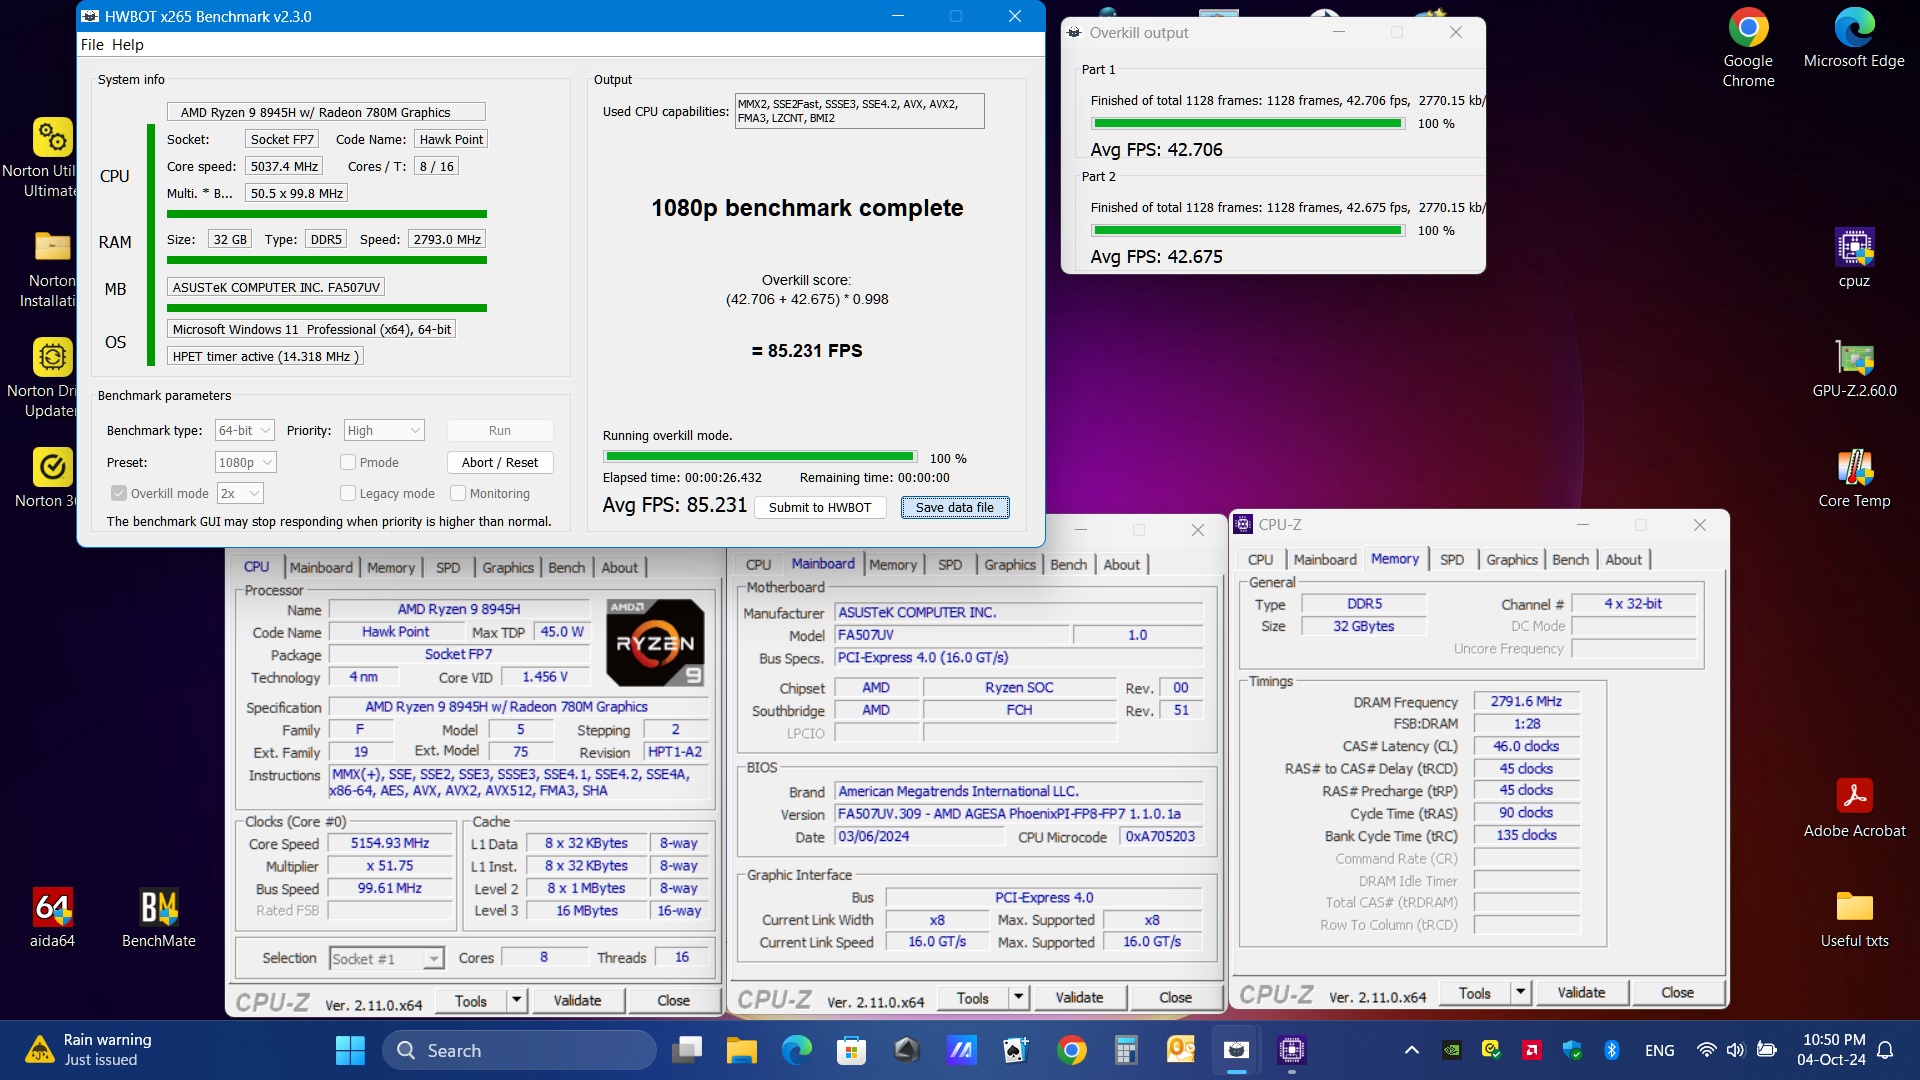Toggle Overkill mode checkbox
Image resolution: width=1920 pixels, height=1080 pixels.
pos(119,493)
